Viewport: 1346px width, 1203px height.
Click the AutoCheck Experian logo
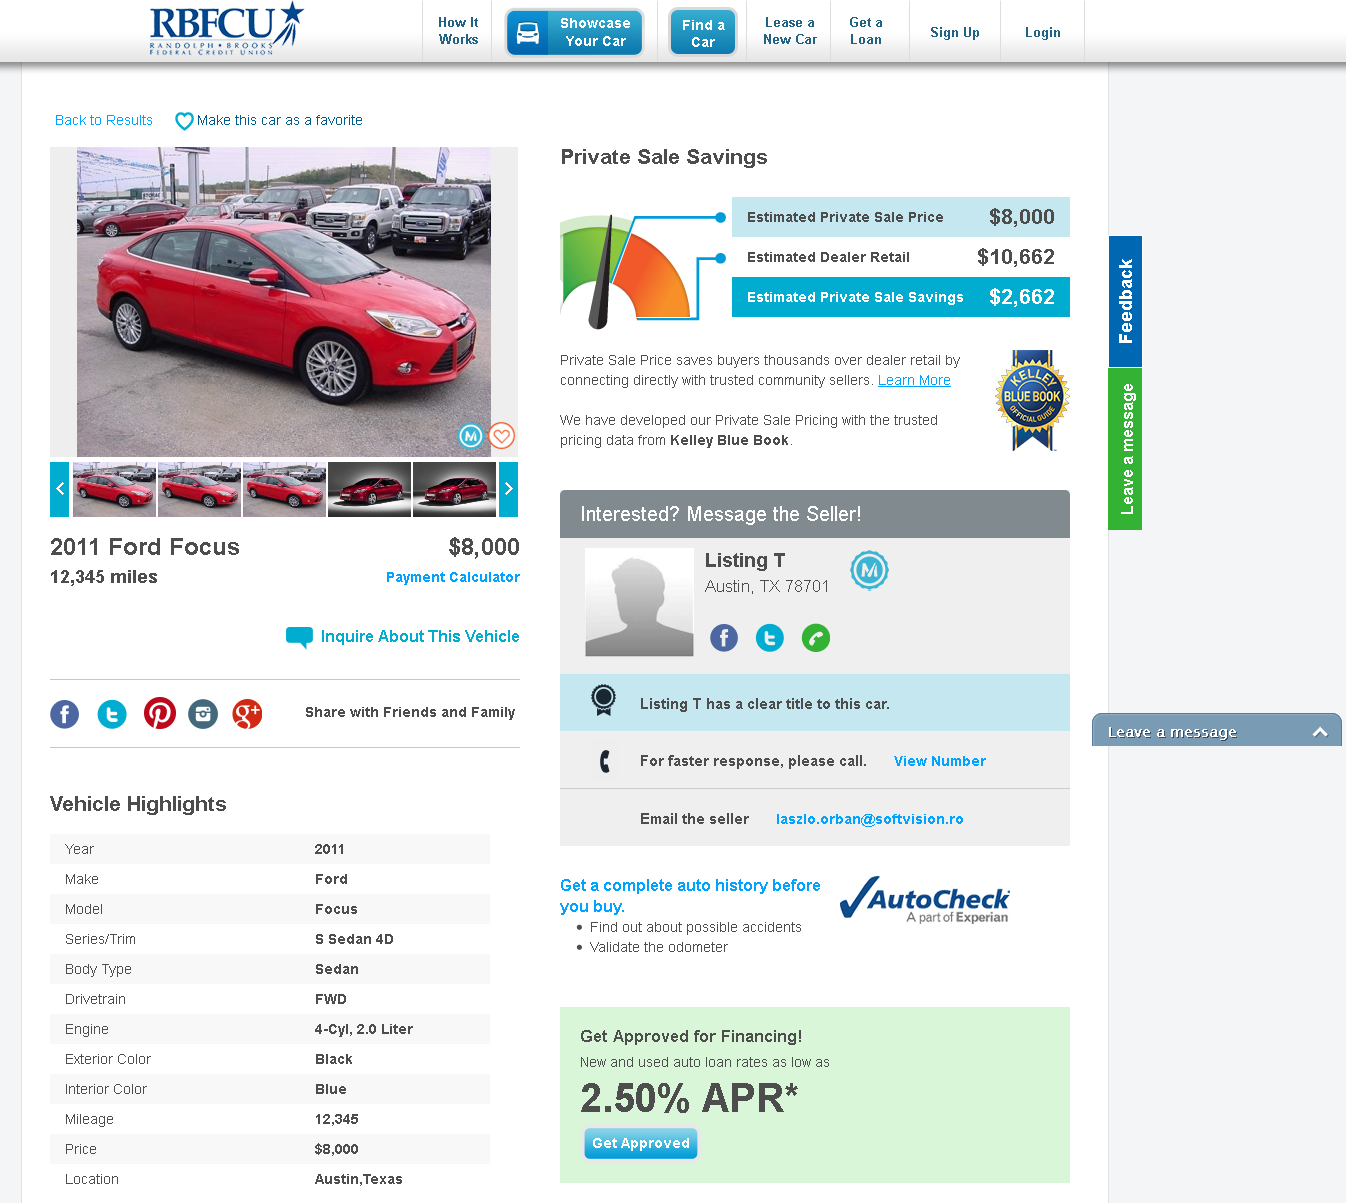925,899
